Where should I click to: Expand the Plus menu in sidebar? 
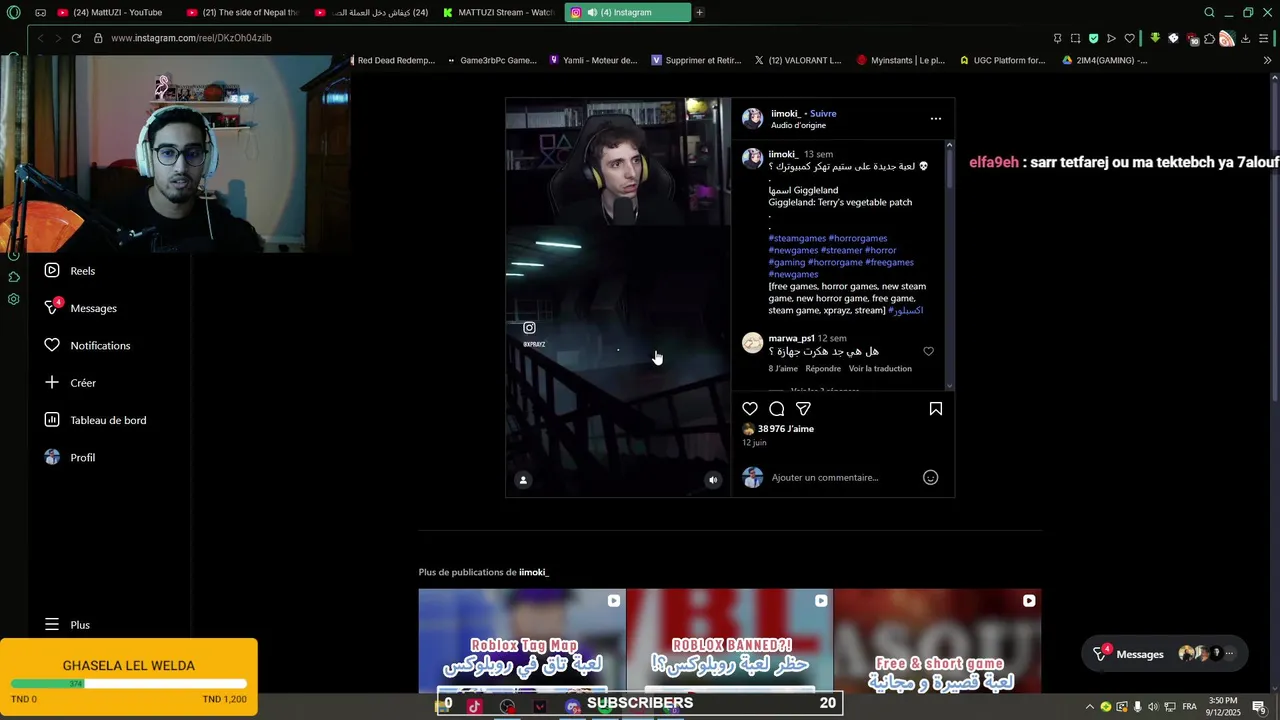tap(67, 625)
